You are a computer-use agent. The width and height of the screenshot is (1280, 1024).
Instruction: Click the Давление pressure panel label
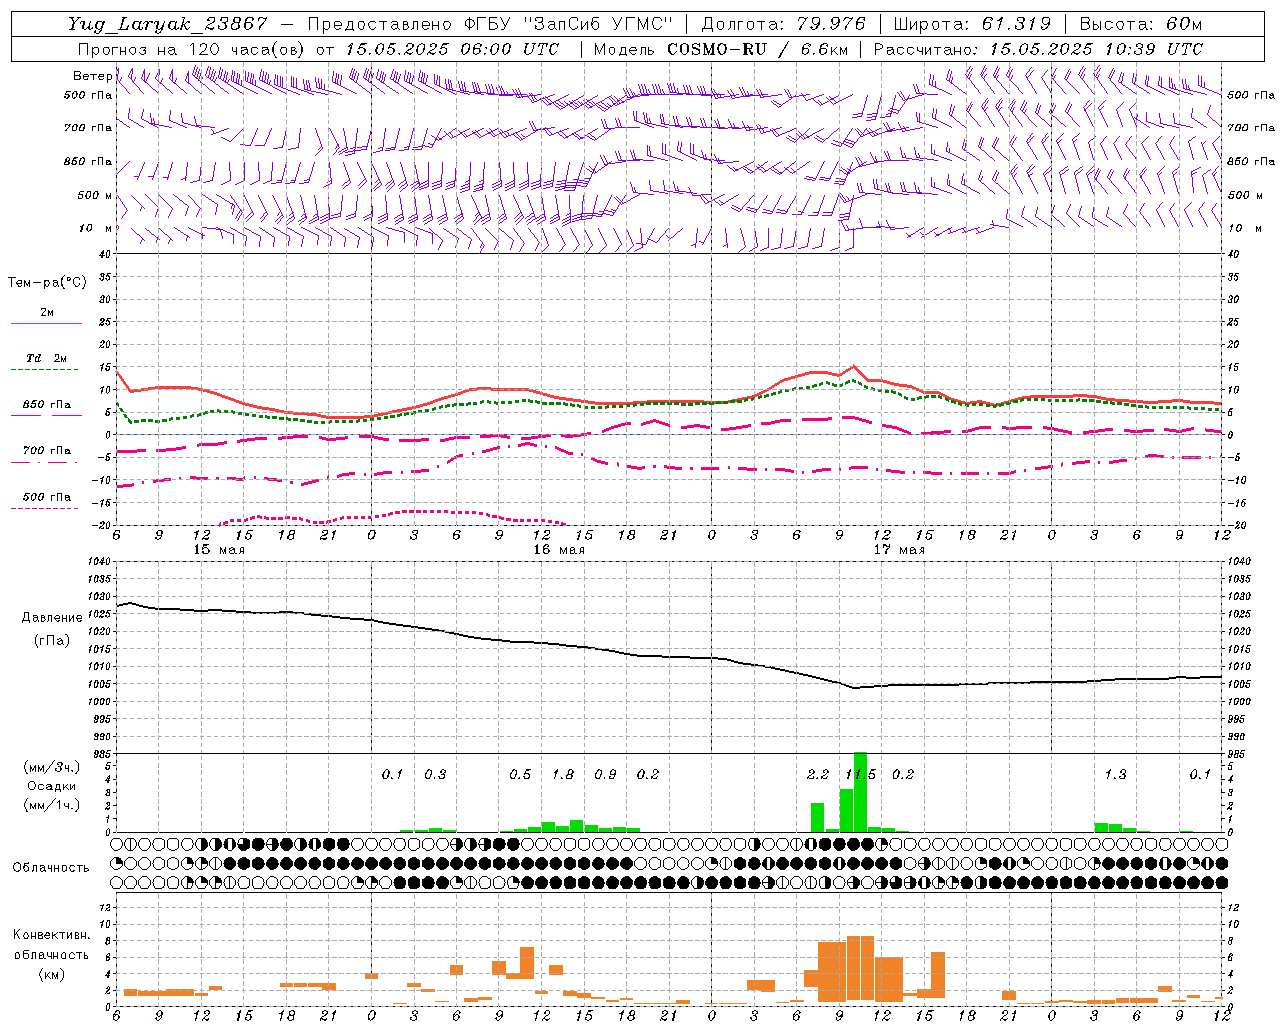coord(52,618)
